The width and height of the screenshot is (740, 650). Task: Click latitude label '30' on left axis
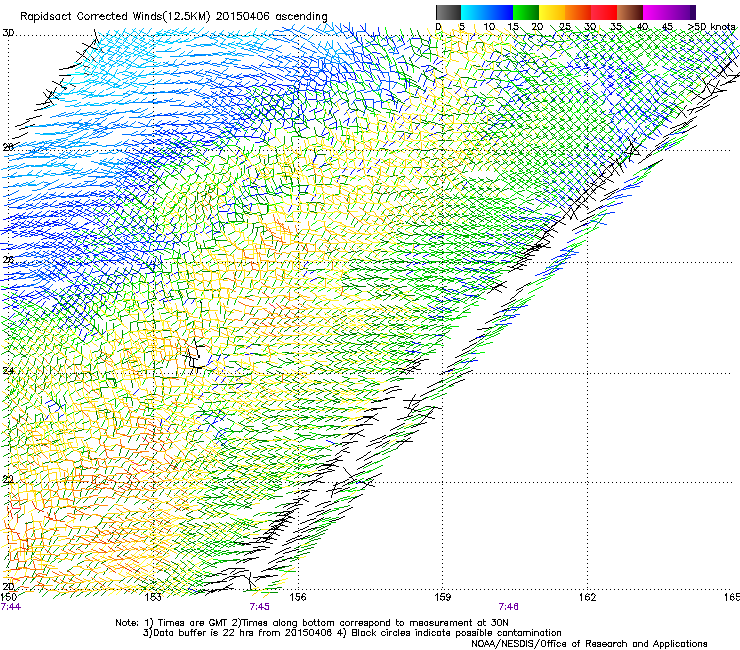pyautogui.click(x=8, y=33)
